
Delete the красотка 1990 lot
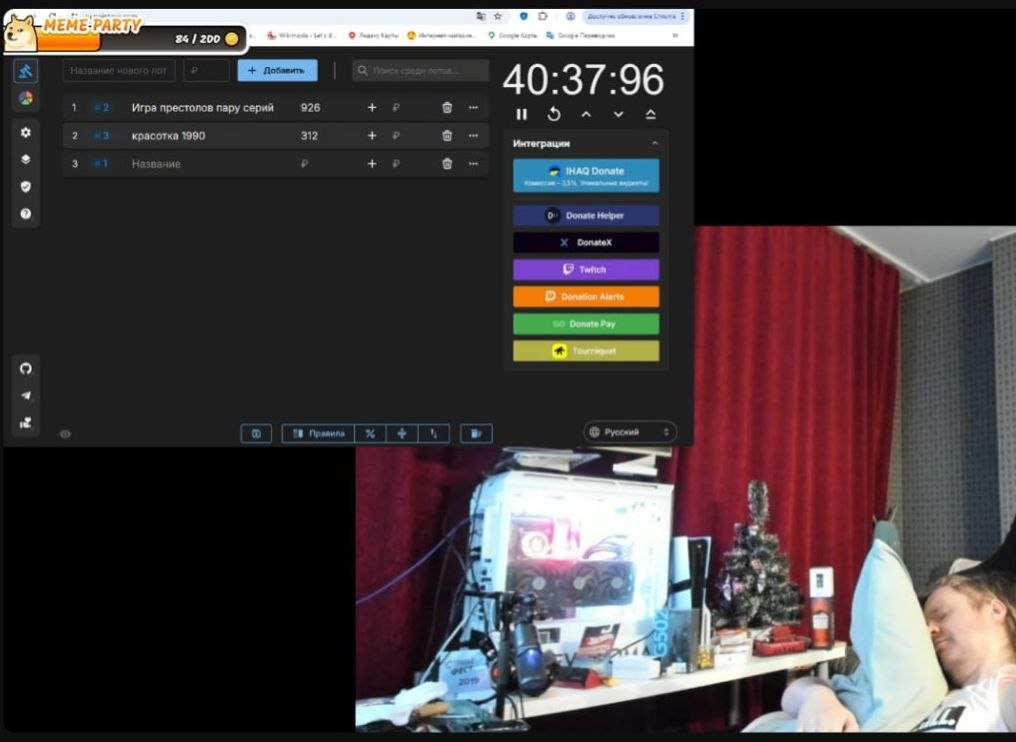pos(447,135)
